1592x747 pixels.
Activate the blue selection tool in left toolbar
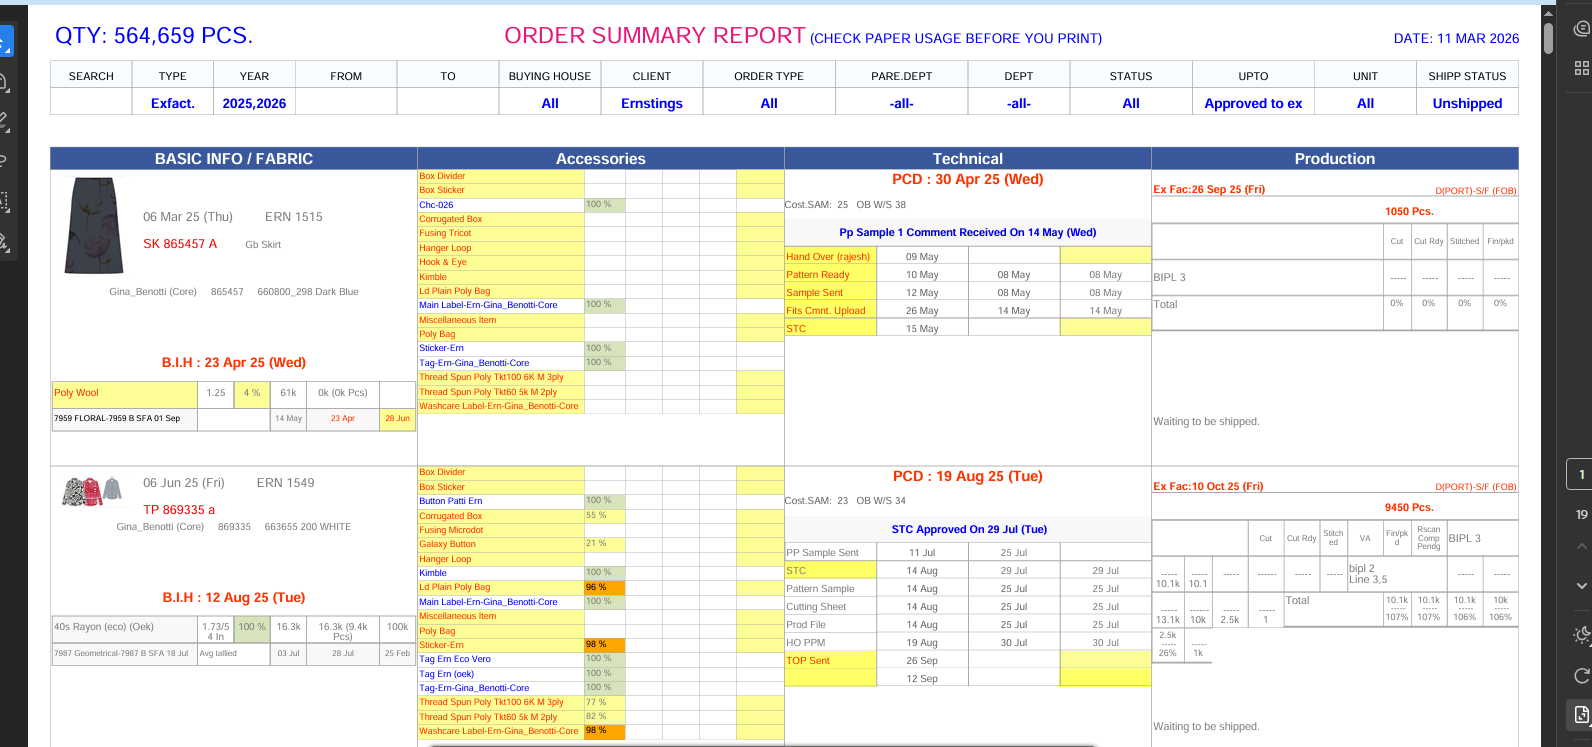click(5, 42)
